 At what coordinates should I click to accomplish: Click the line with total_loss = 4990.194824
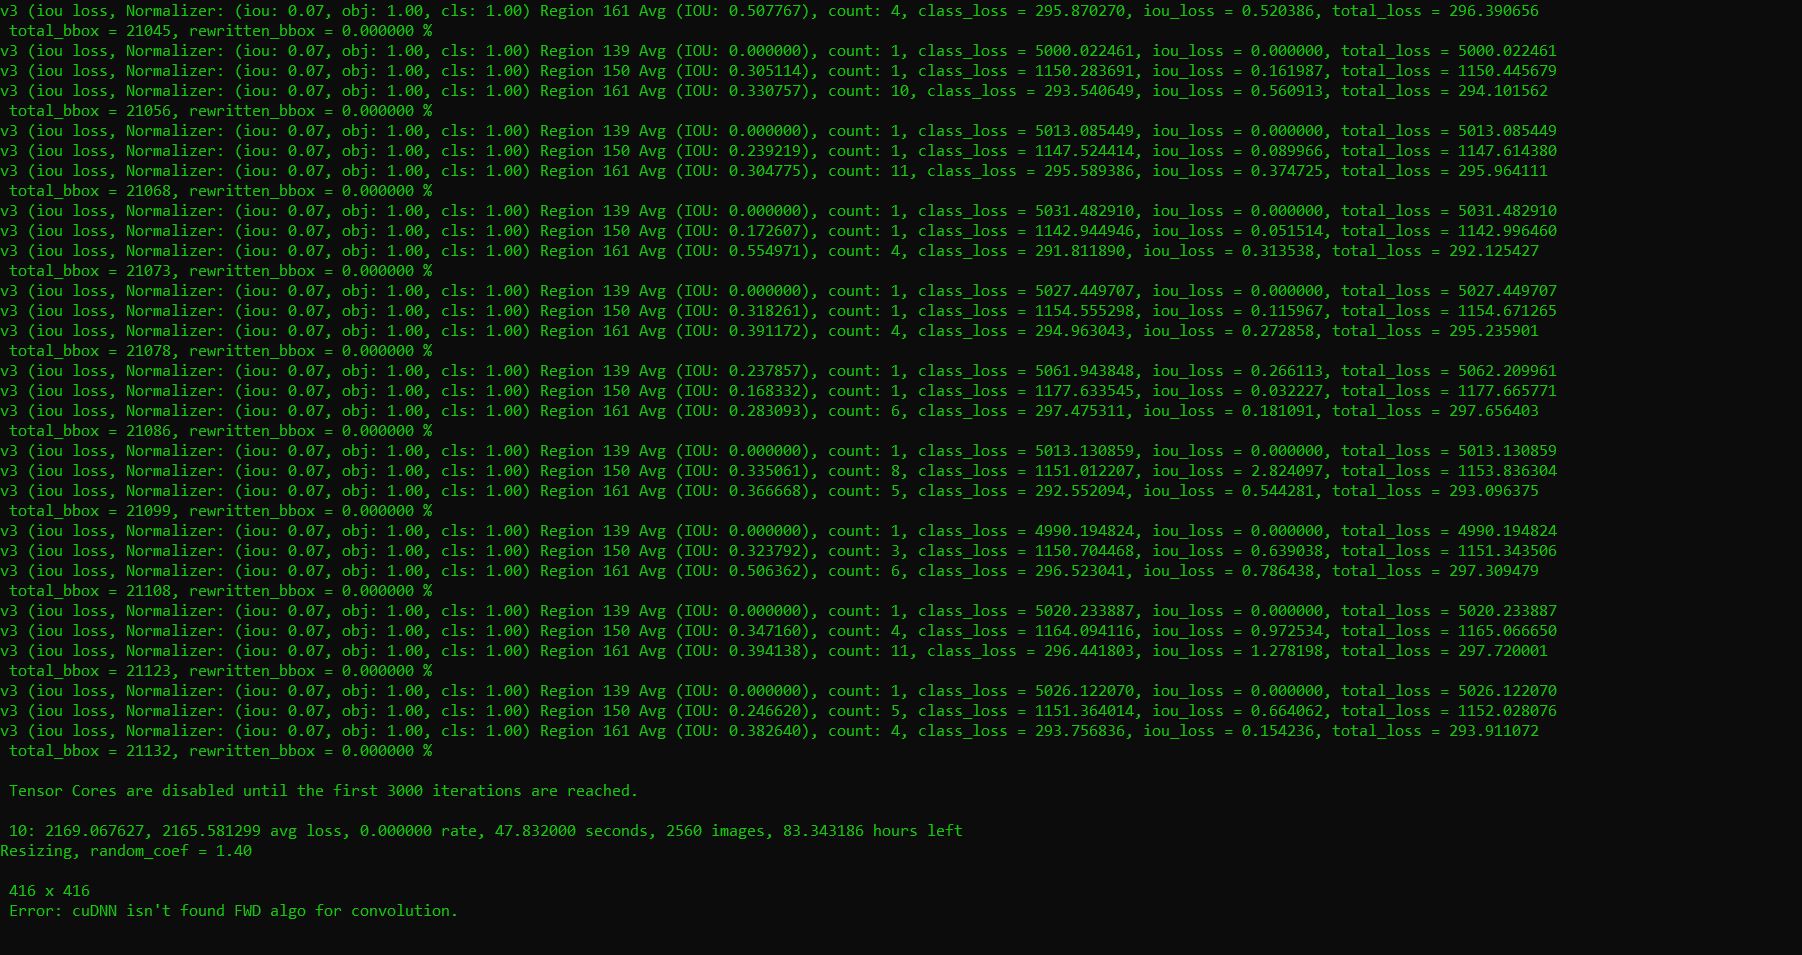778,531
